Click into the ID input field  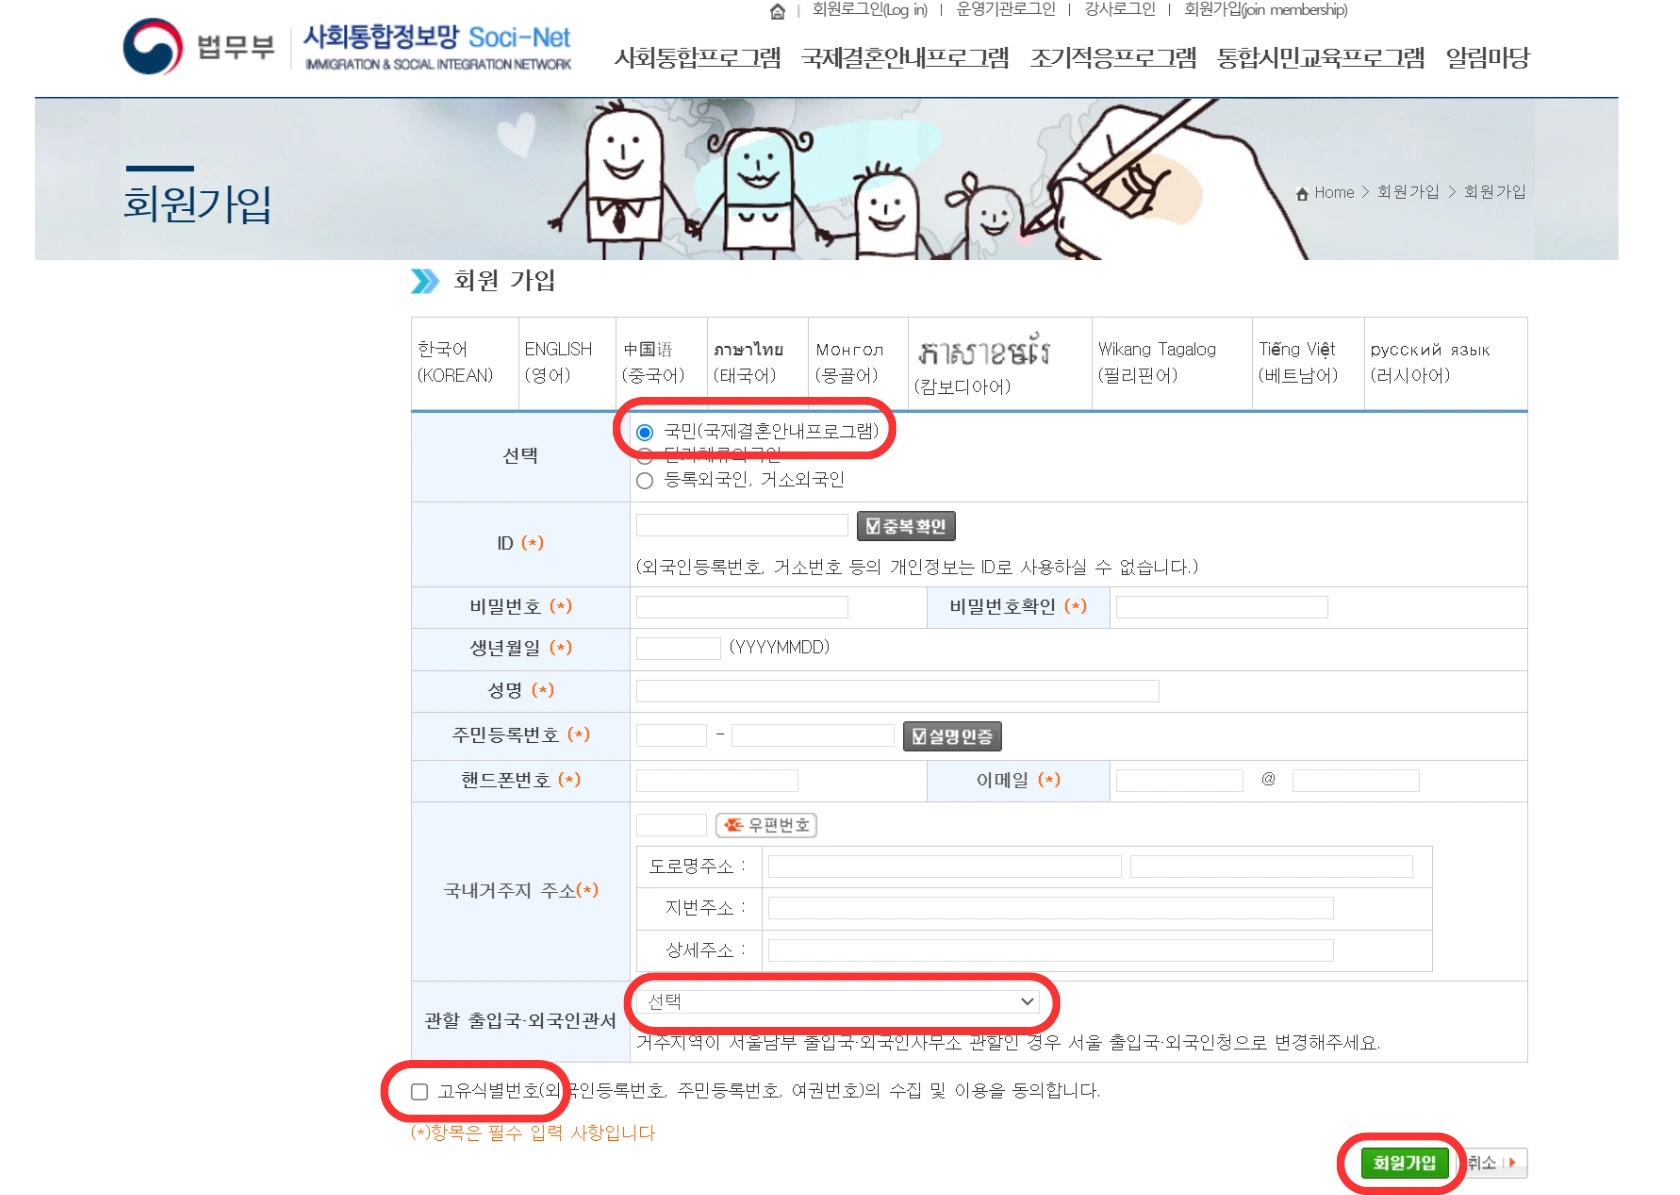pyautogui.click(x=742, y=526)
